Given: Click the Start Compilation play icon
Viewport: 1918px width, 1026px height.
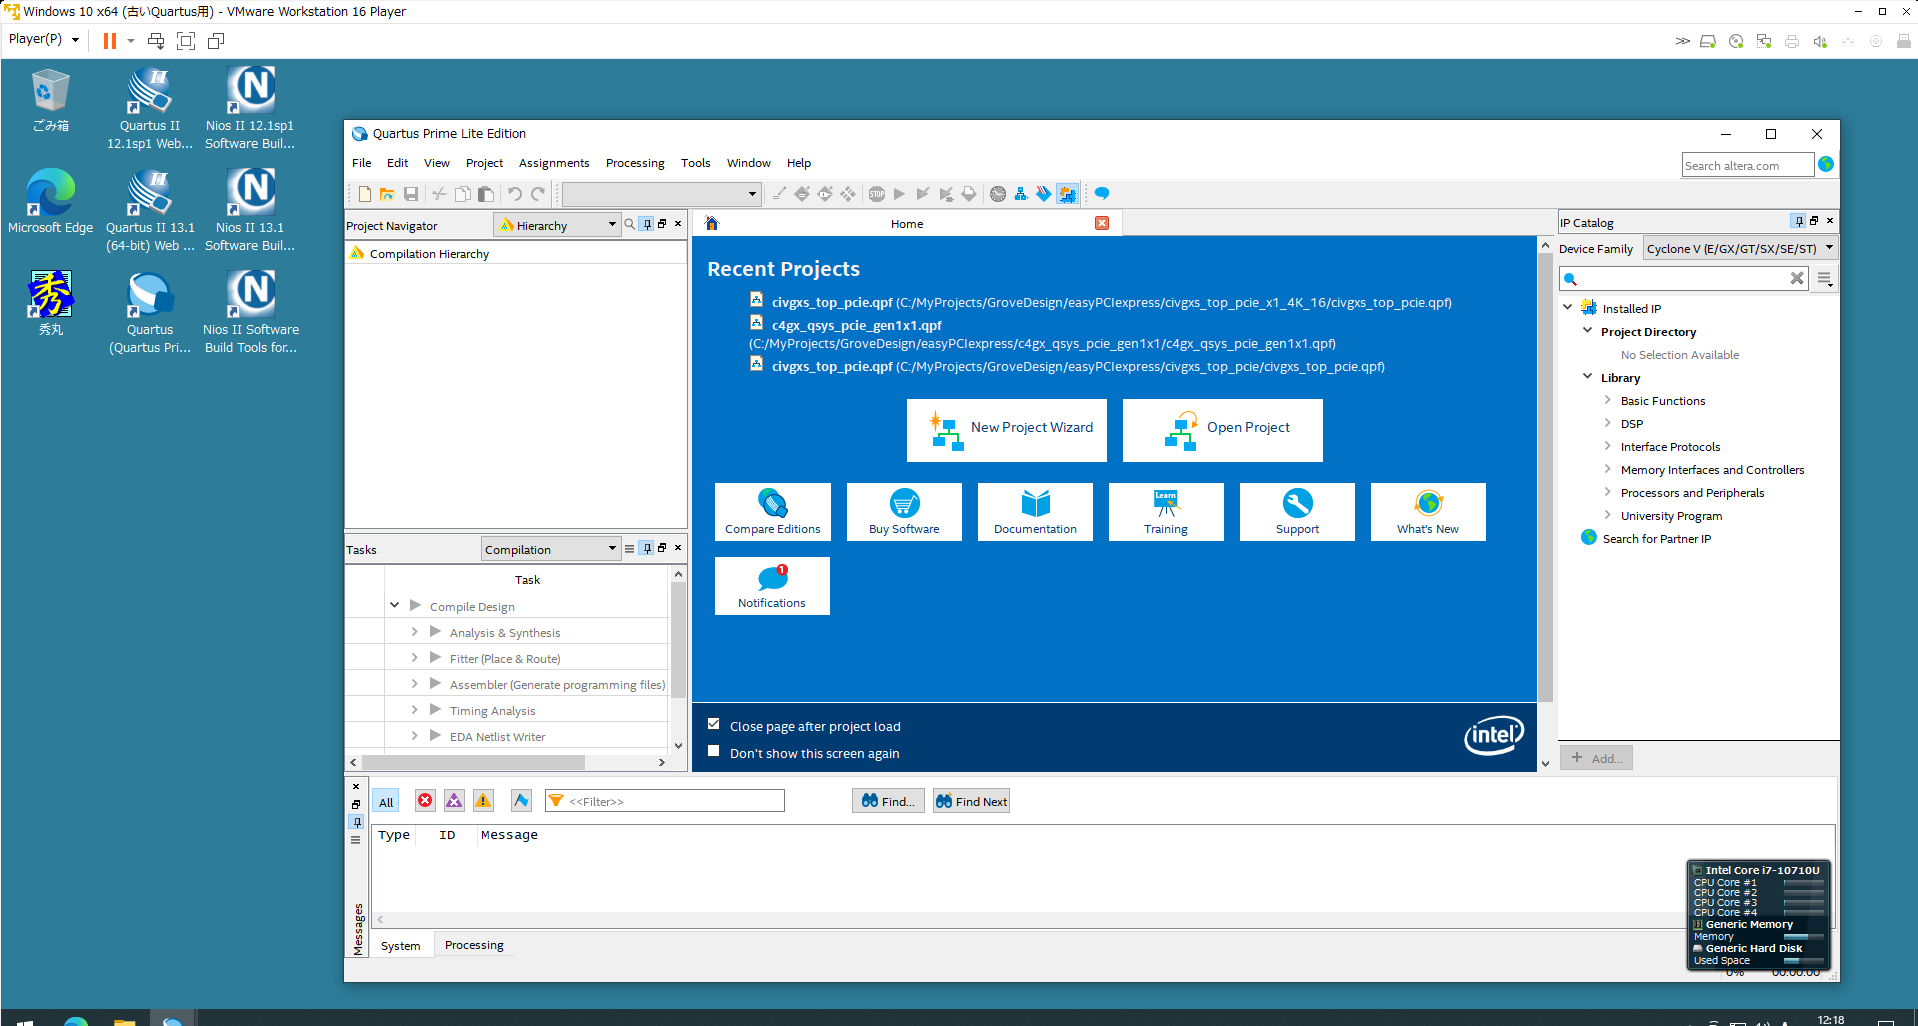Looking at the screenshot, I should (x=900, y=194).
